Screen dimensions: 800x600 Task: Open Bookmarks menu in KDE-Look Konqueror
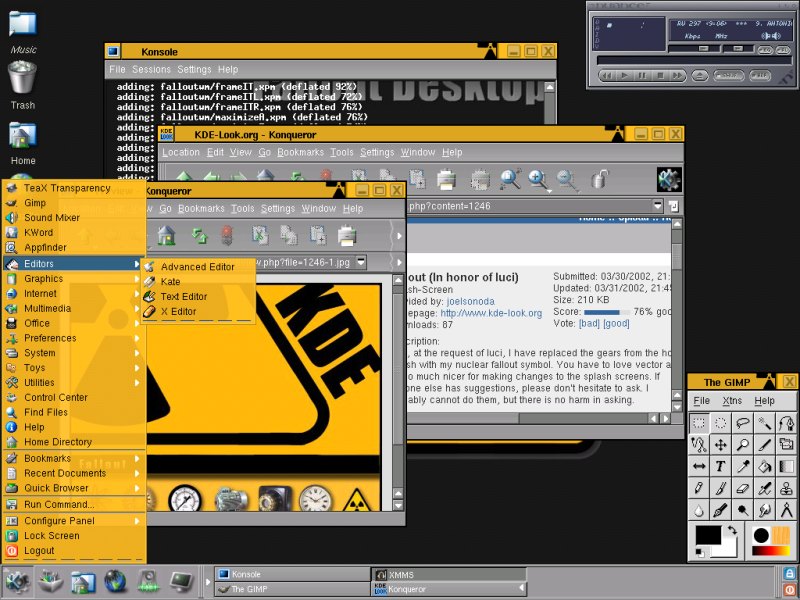tap(301, 152)
